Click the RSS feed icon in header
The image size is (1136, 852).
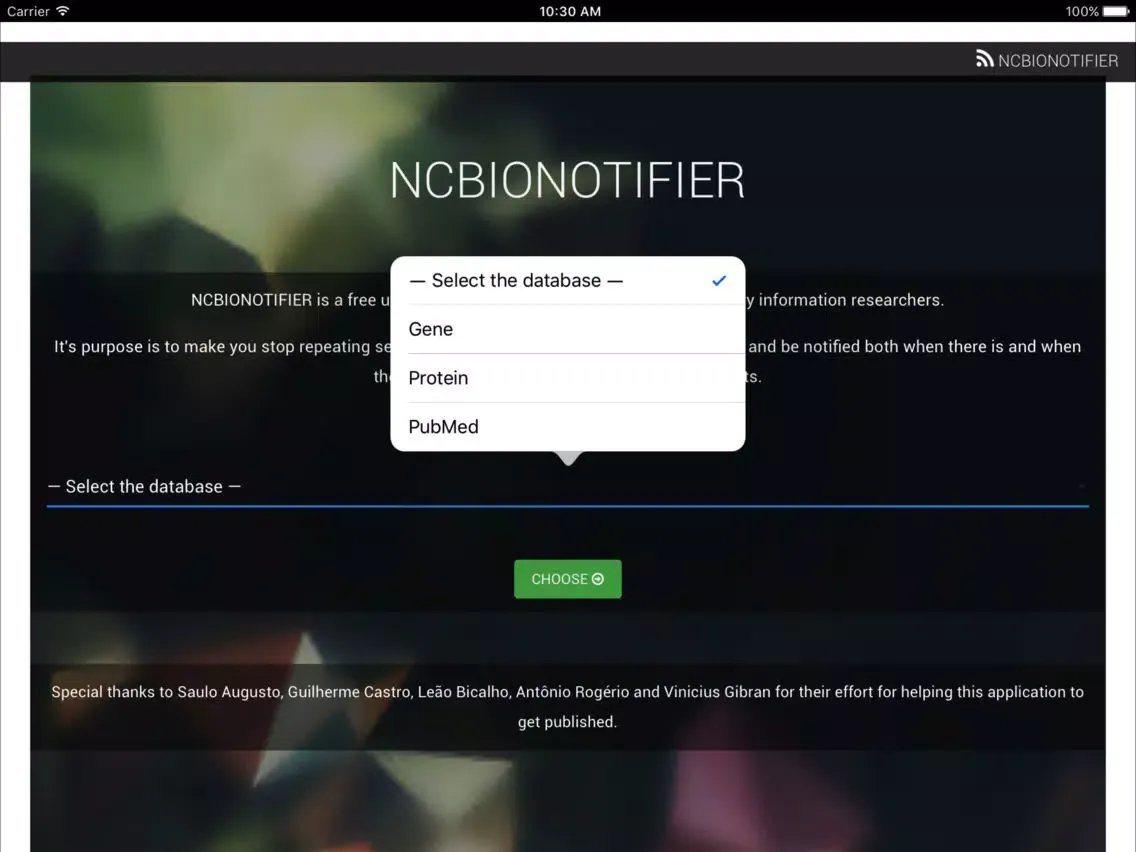(x=984, y=59)
